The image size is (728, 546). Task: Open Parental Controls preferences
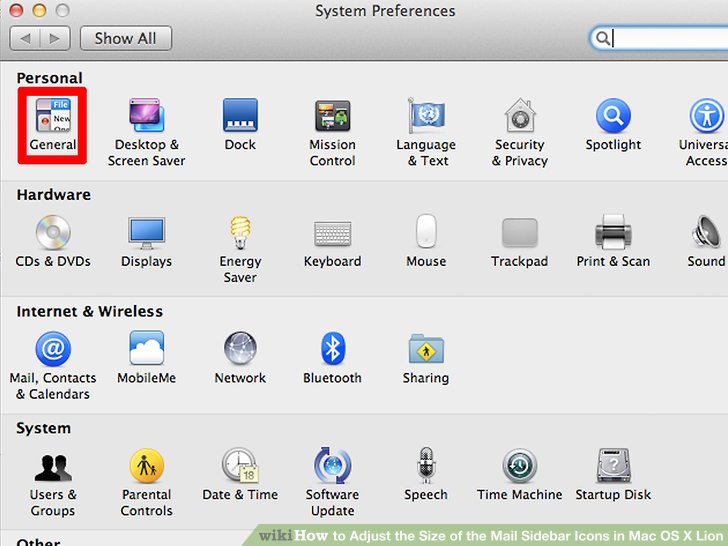click(147, 483)
